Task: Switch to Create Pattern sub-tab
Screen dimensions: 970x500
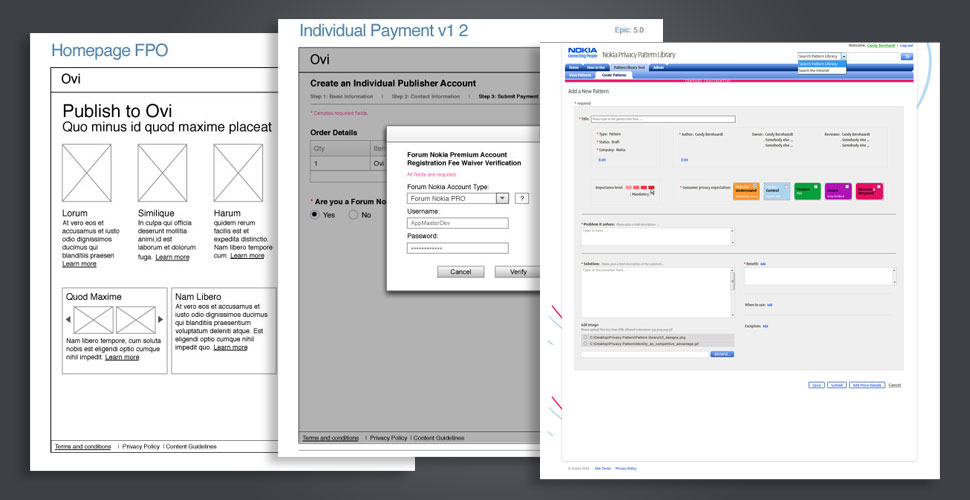Action: point(614,75)
